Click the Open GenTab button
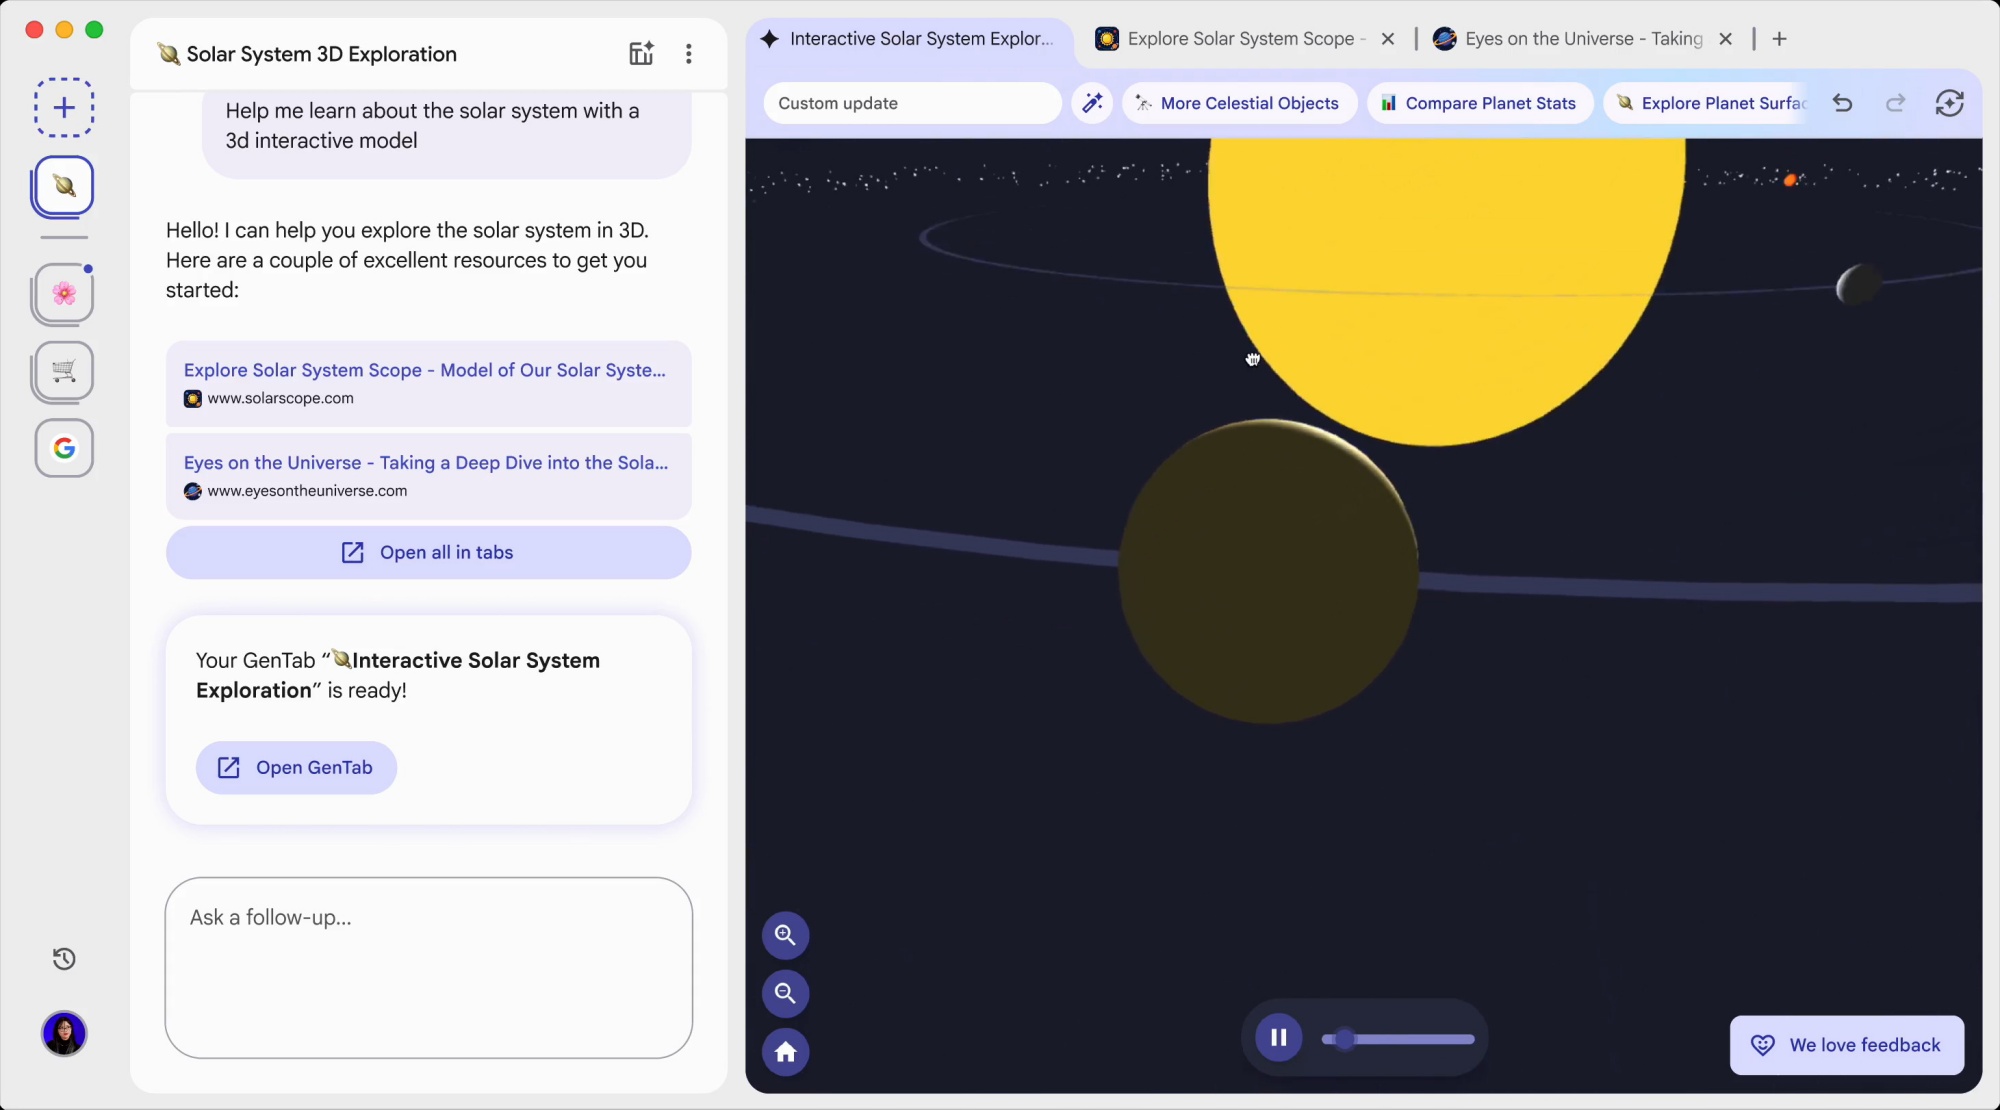This screenshot has width=2000, height=1110. 296,768
